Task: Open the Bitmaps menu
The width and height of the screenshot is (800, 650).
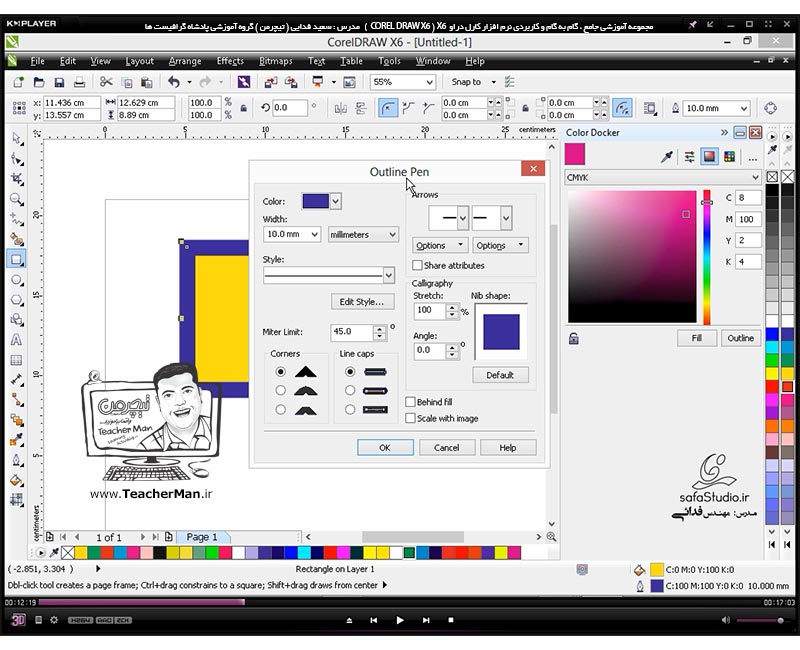Action: point(276,61)
